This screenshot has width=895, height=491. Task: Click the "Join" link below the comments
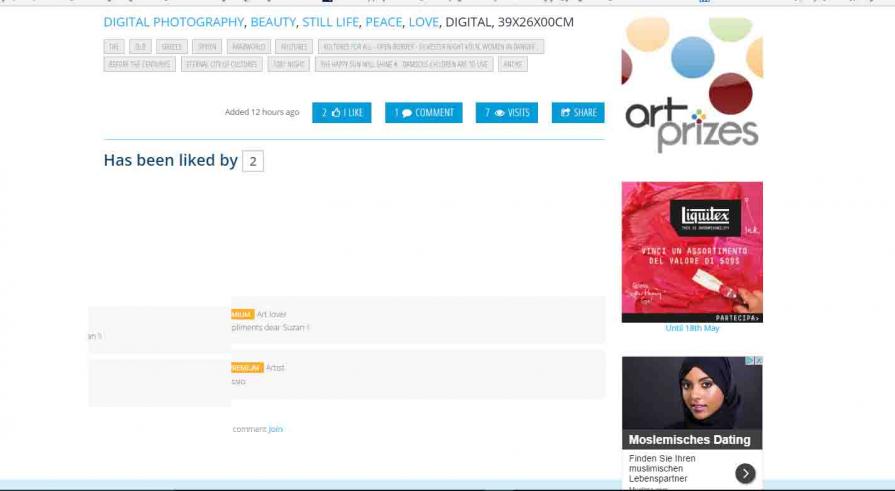pos(276,429)
